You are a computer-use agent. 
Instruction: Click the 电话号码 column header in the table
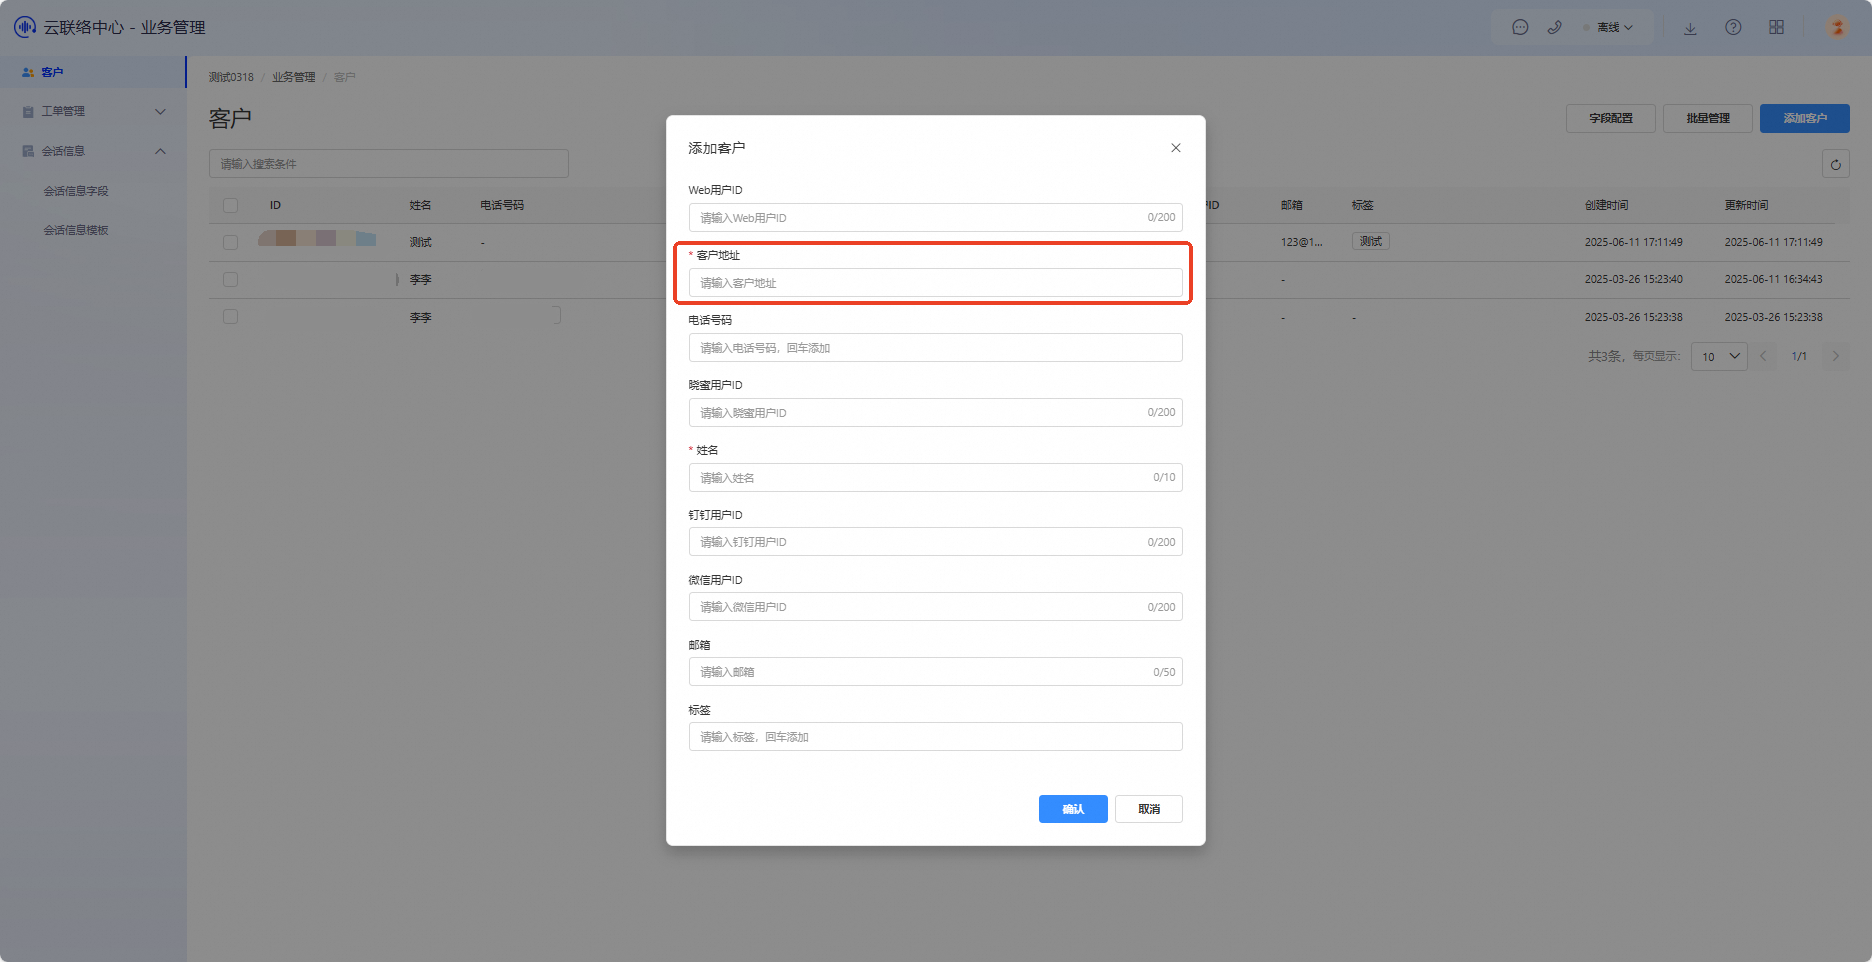[x=502, y=205]
